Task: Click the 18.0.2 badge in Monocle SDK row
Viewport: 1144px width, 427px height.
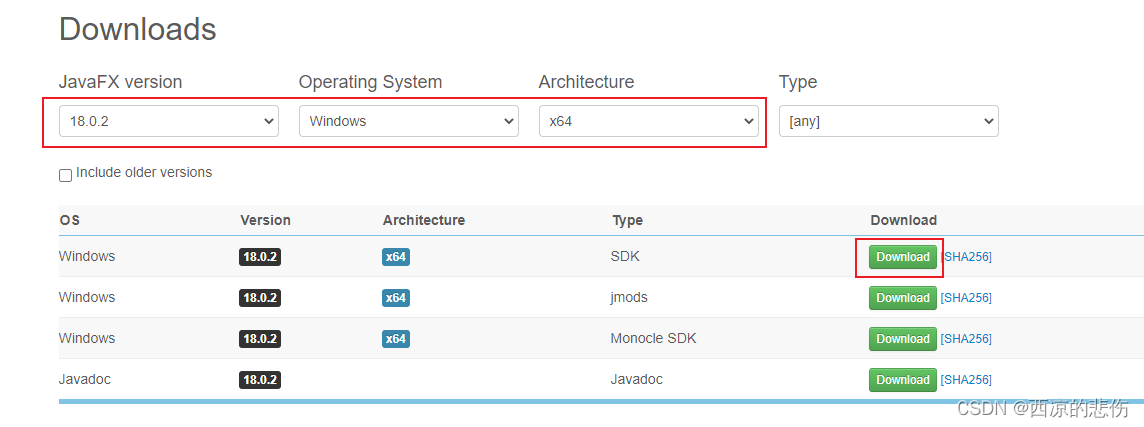Action: tap(260, 339)
